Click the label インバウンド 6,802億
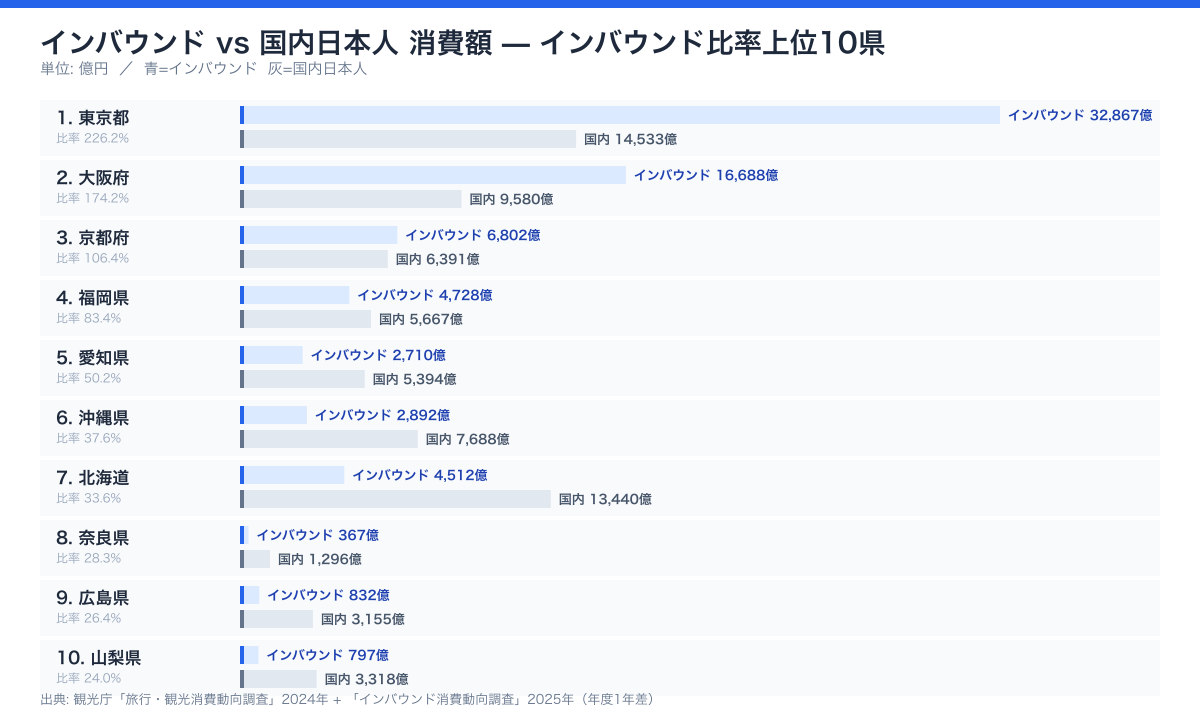The height and width of the screenshot is (720, 1200). [473, 235]
